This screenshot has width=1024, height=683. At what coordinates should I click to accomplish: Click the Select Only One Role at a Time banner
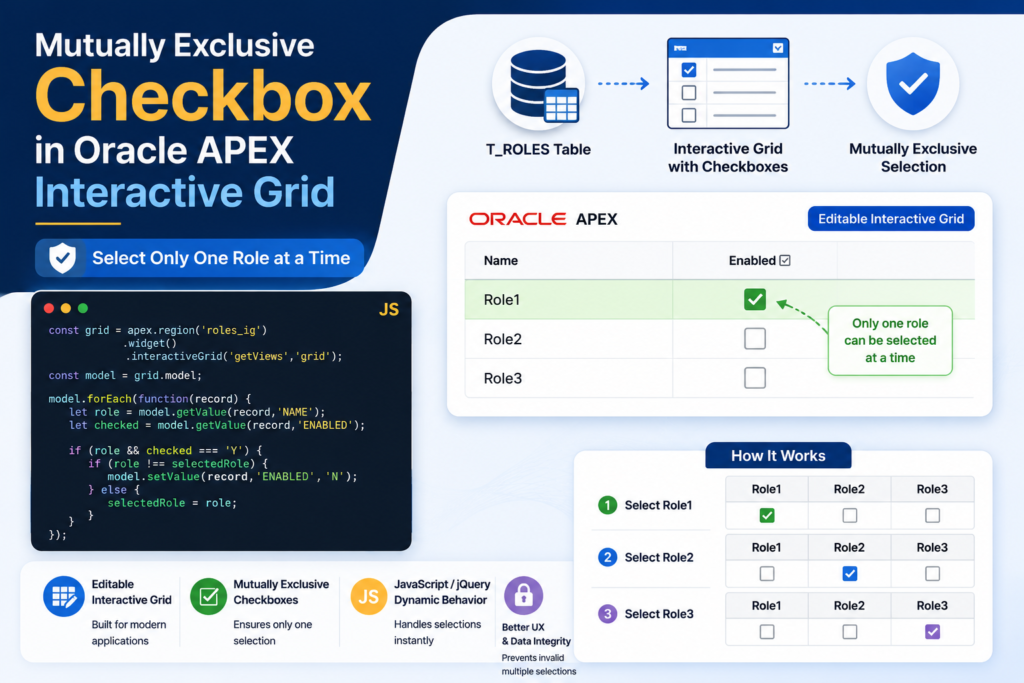[199, 258]
